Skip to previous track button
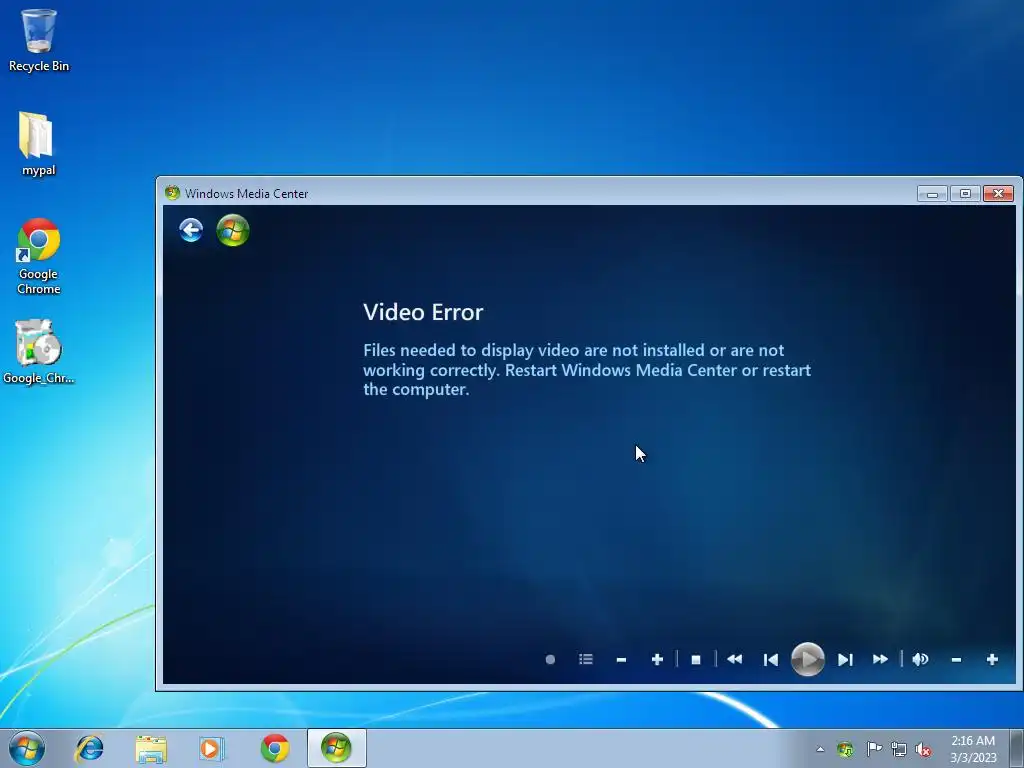Screen dimensions: 1024x768 (771, 660)
